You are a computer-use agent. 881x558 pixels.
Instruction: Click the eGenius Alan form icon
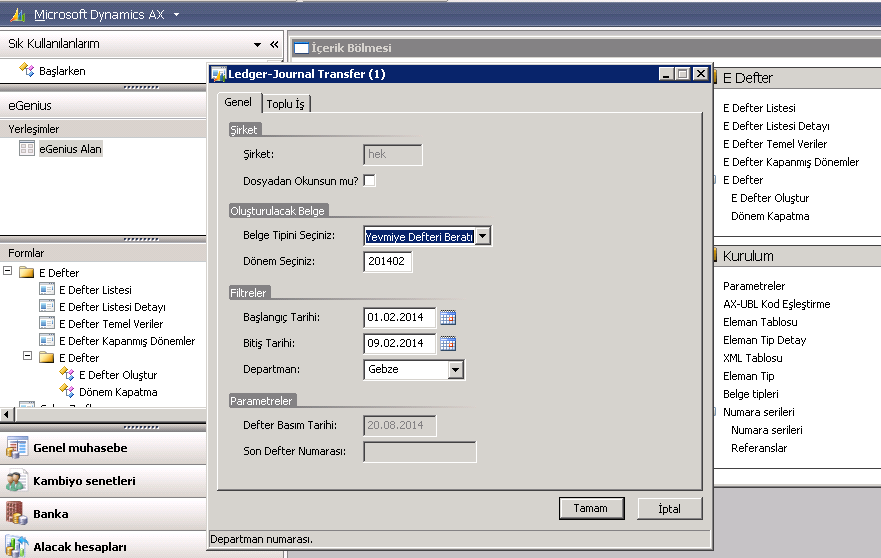[x=27, y=149]
